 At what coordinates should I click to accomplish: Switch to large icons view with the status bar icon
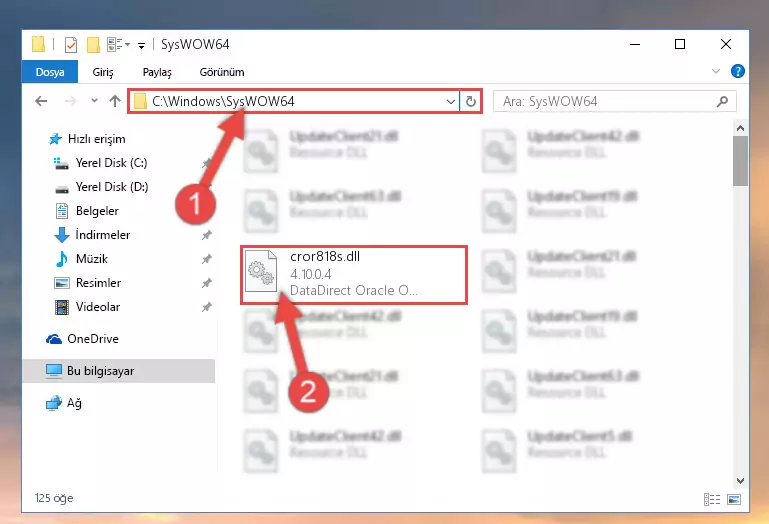[x=734, y=499]
